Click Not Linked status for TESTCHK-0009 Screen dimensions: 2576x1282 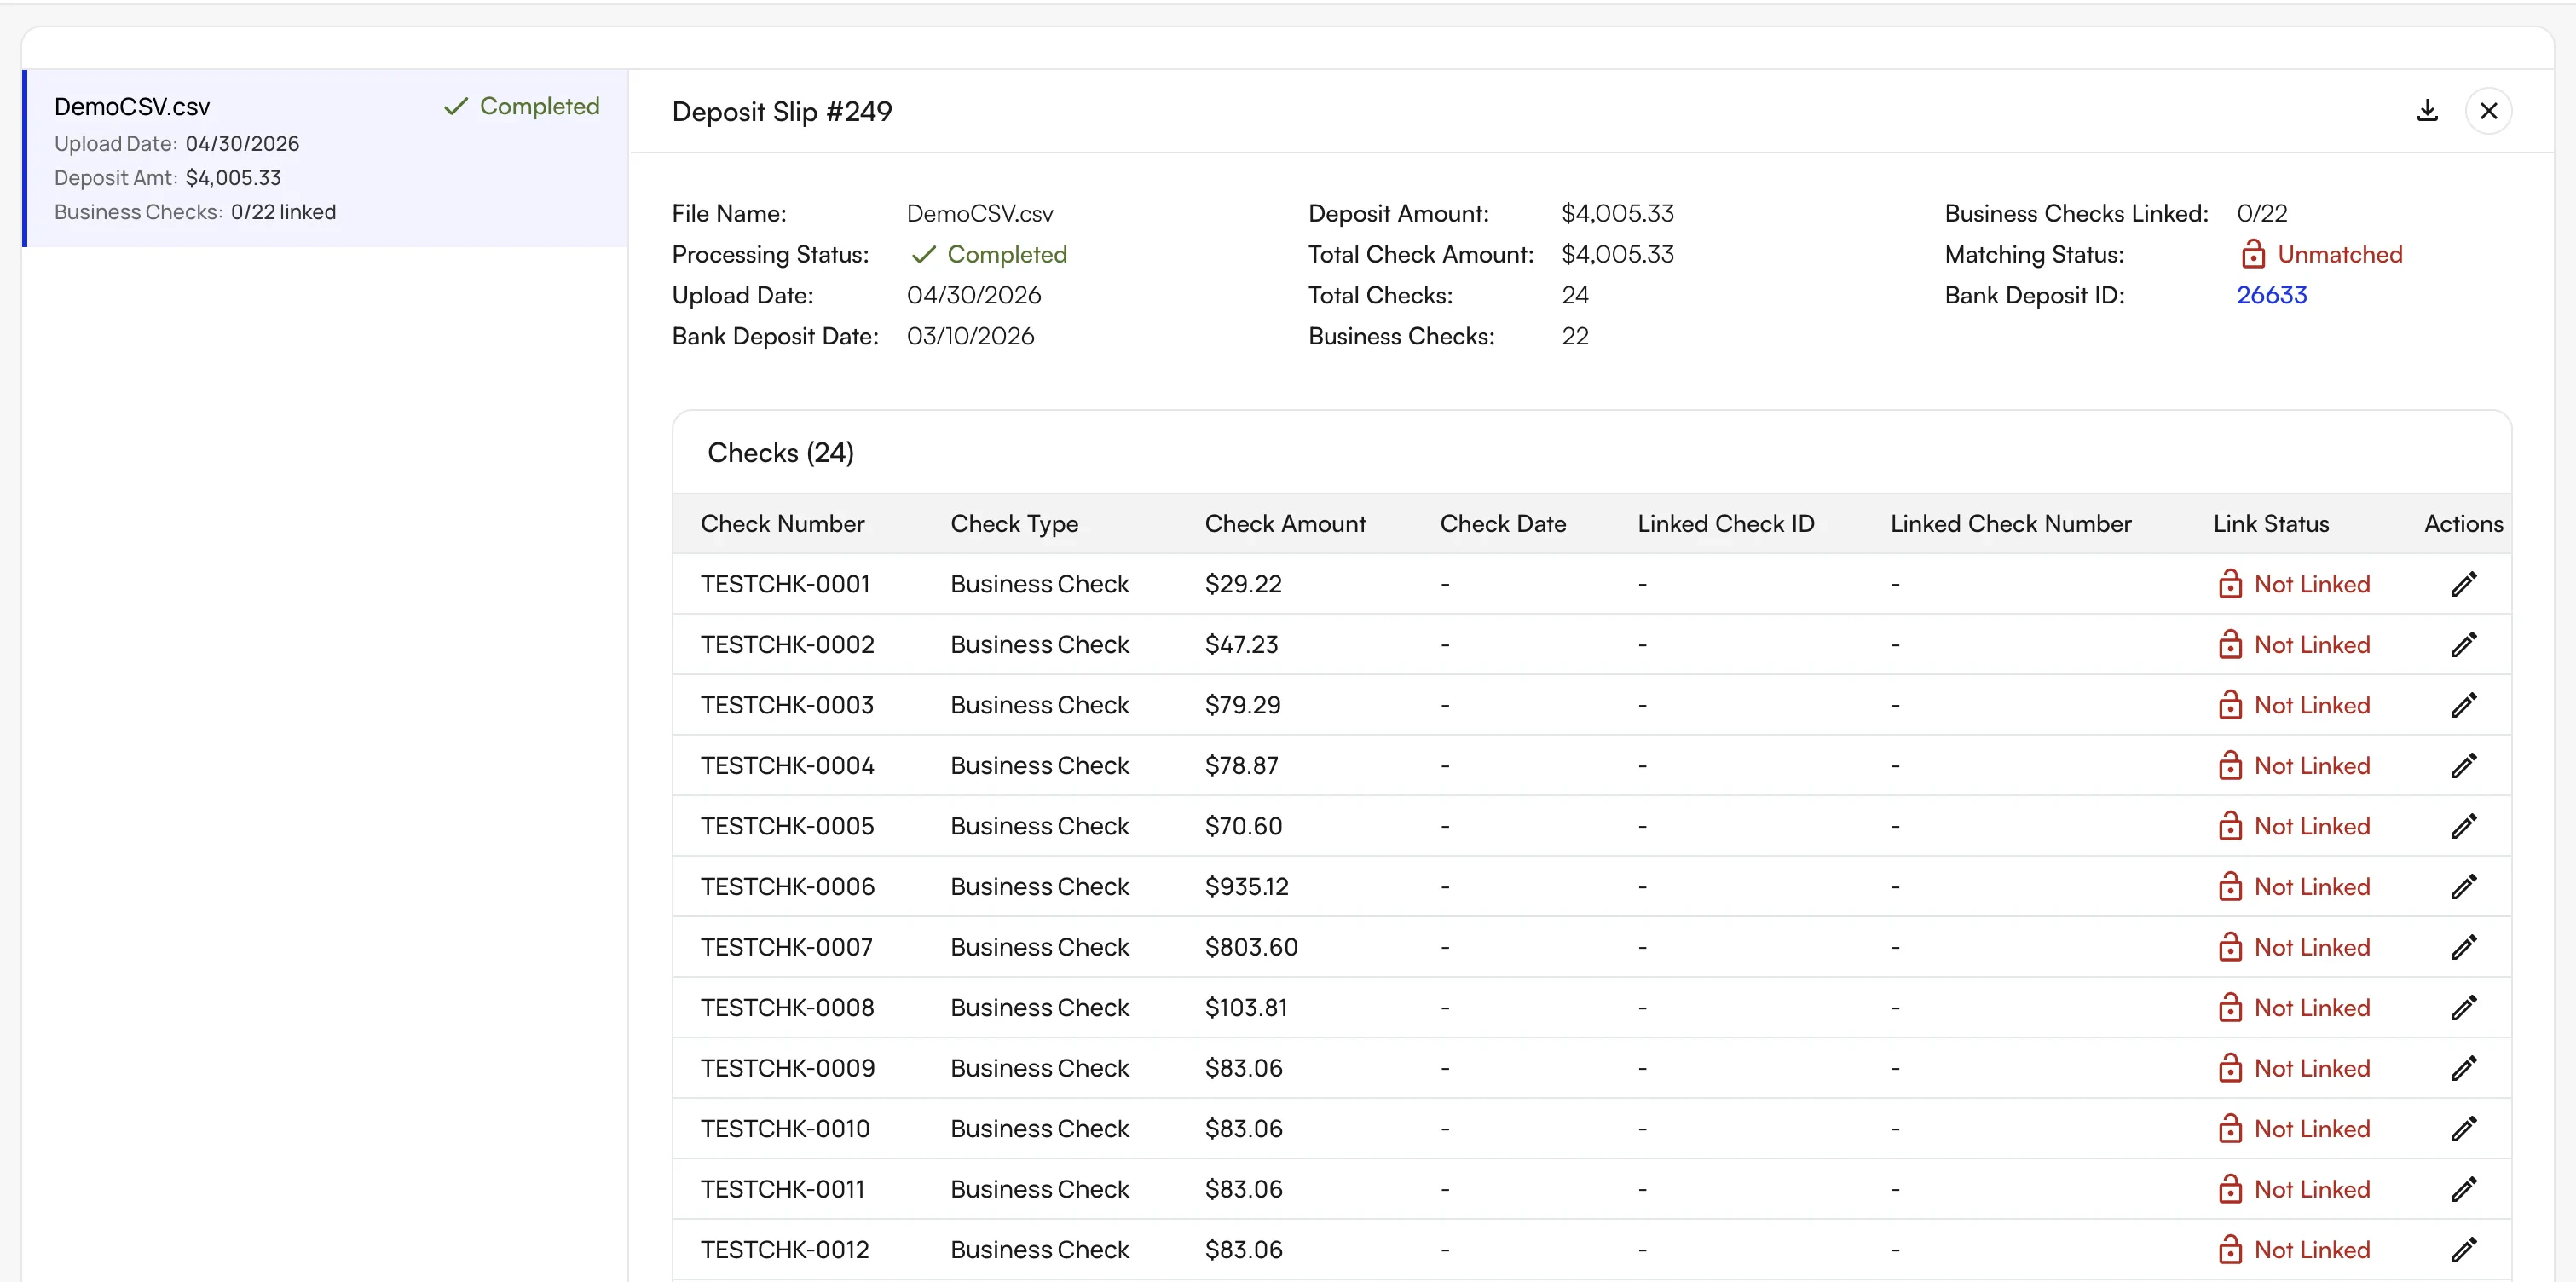click(2294, 1068)
